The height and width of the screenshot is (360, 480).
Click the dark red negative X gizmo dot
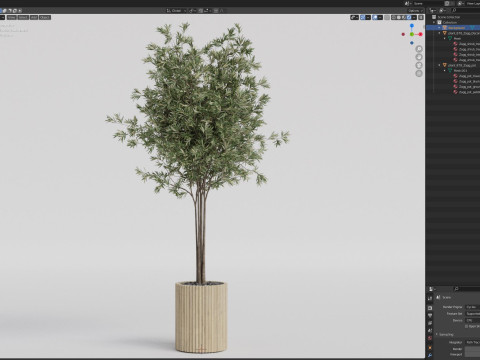tap(403, 34)
